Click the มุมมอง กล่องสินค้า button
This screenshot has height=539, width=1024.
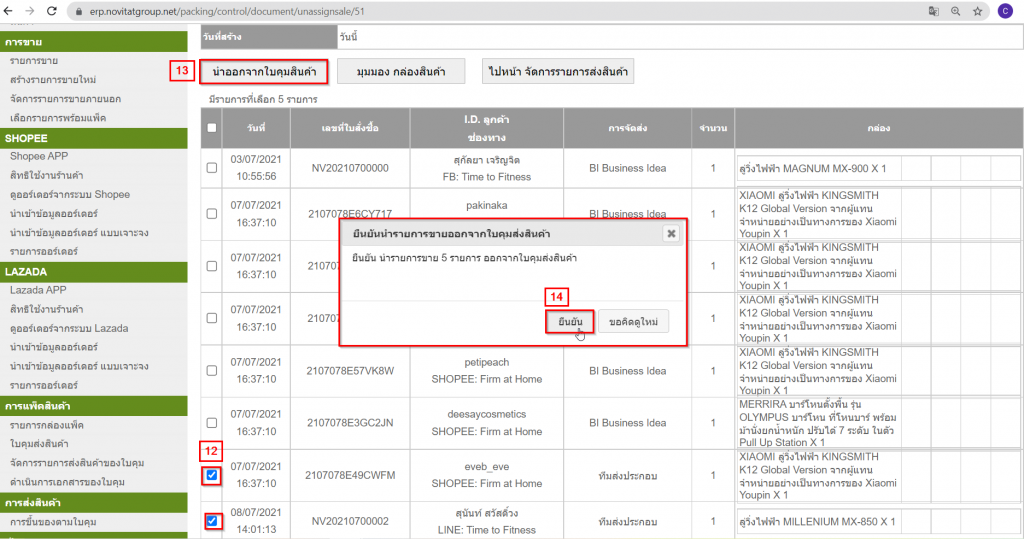click(x=400, y=72)
